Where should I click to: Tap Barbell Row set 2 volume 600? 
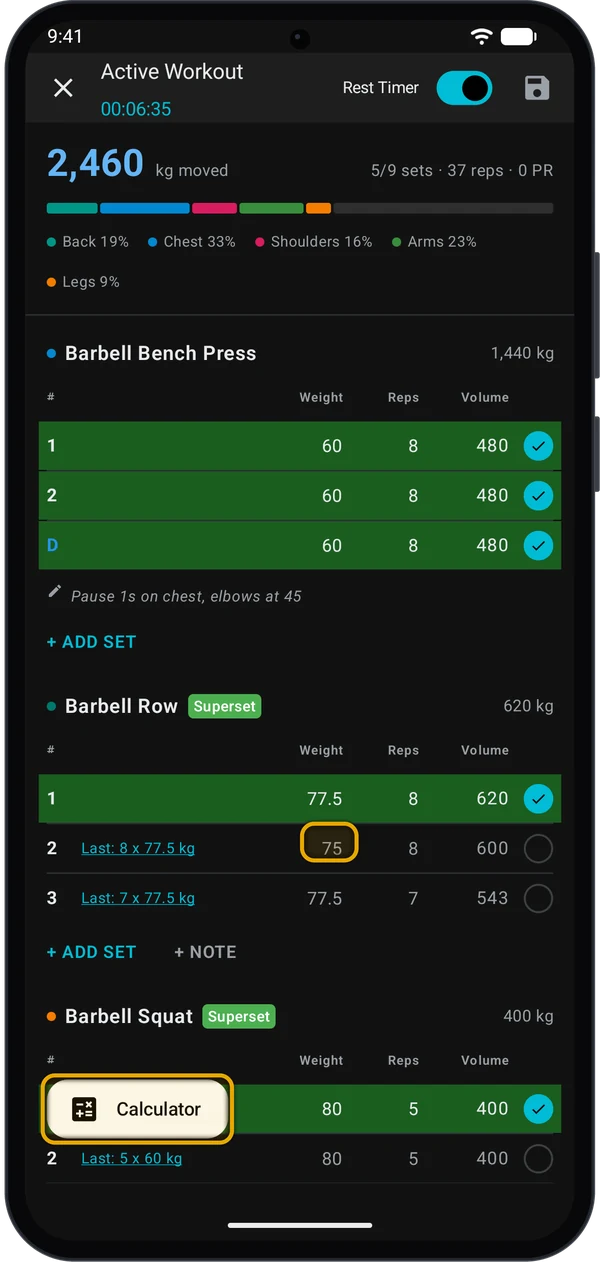point(492,849)
